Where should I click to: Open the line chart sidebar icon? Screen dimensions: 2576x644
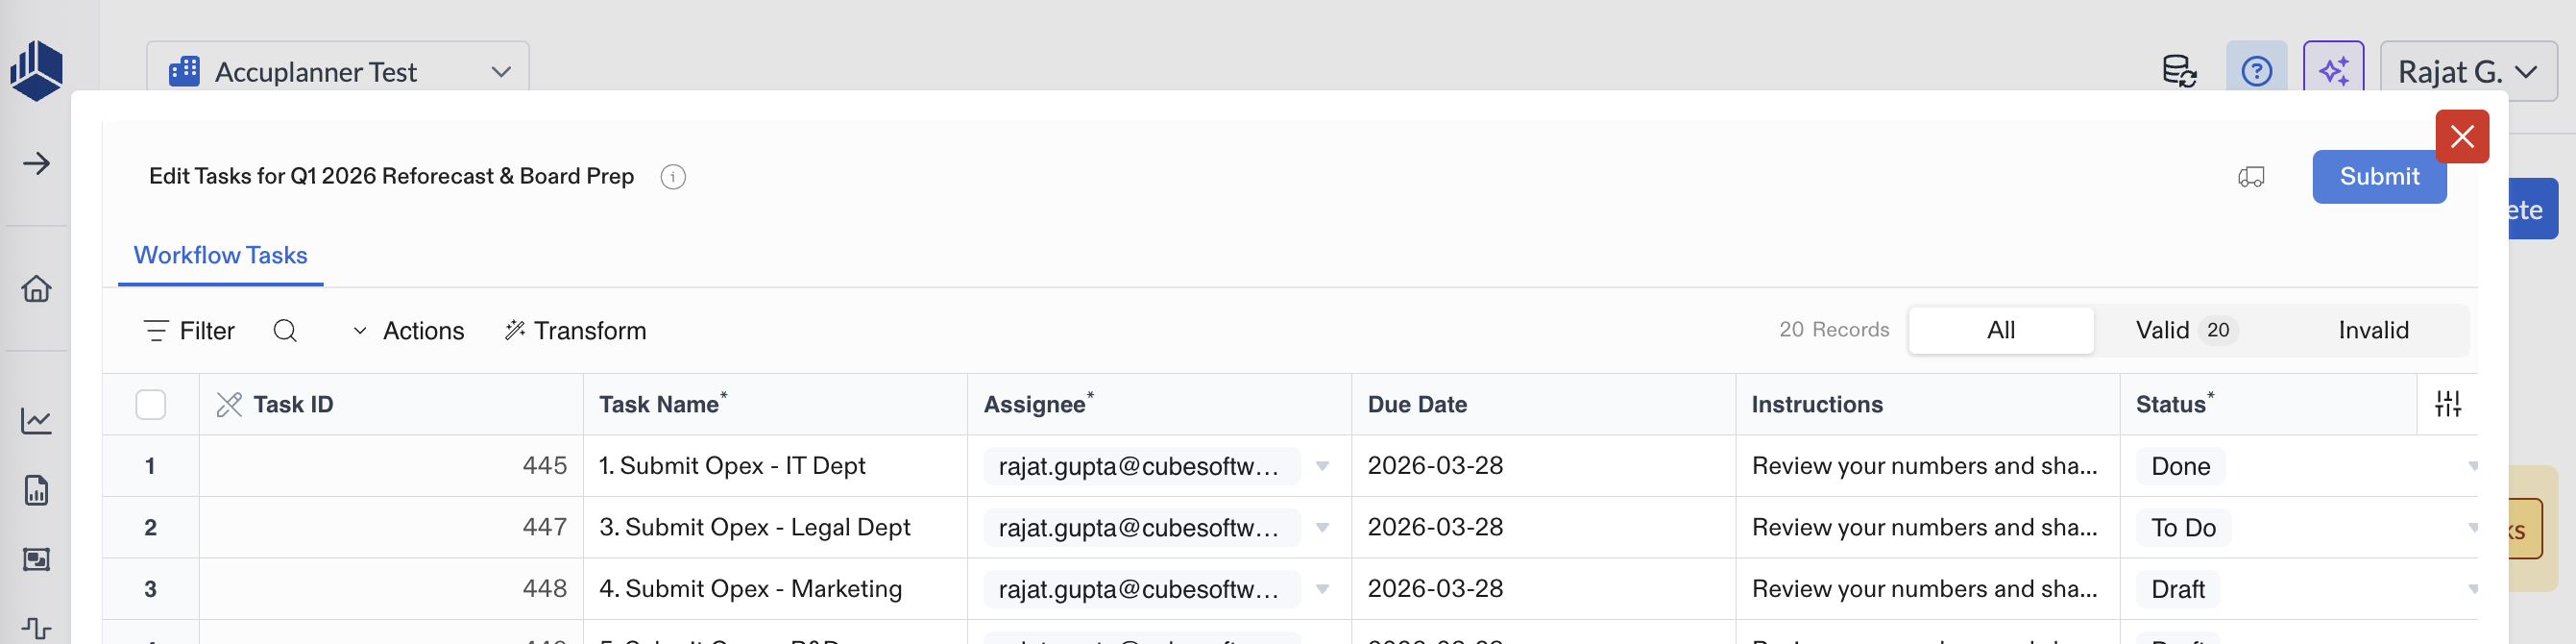(37, 421)
